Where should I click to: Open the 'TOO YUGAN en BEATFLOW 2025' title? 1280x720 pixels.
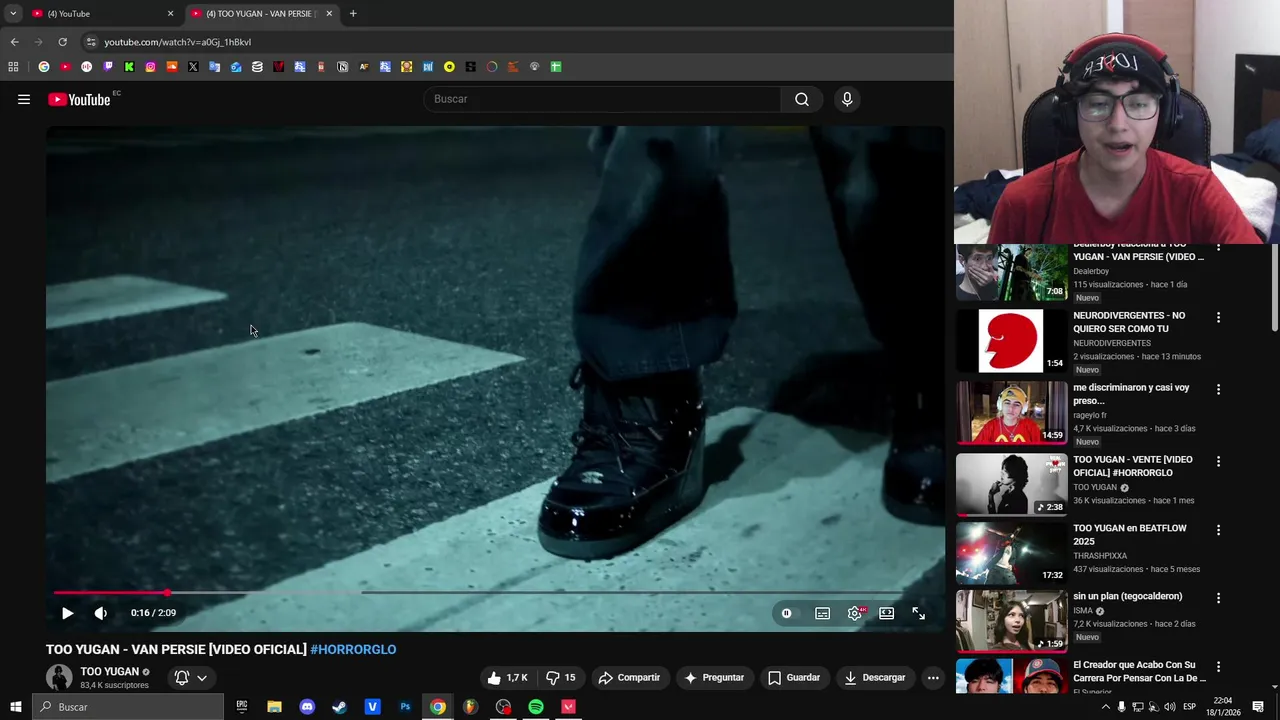pos(1130,535)
